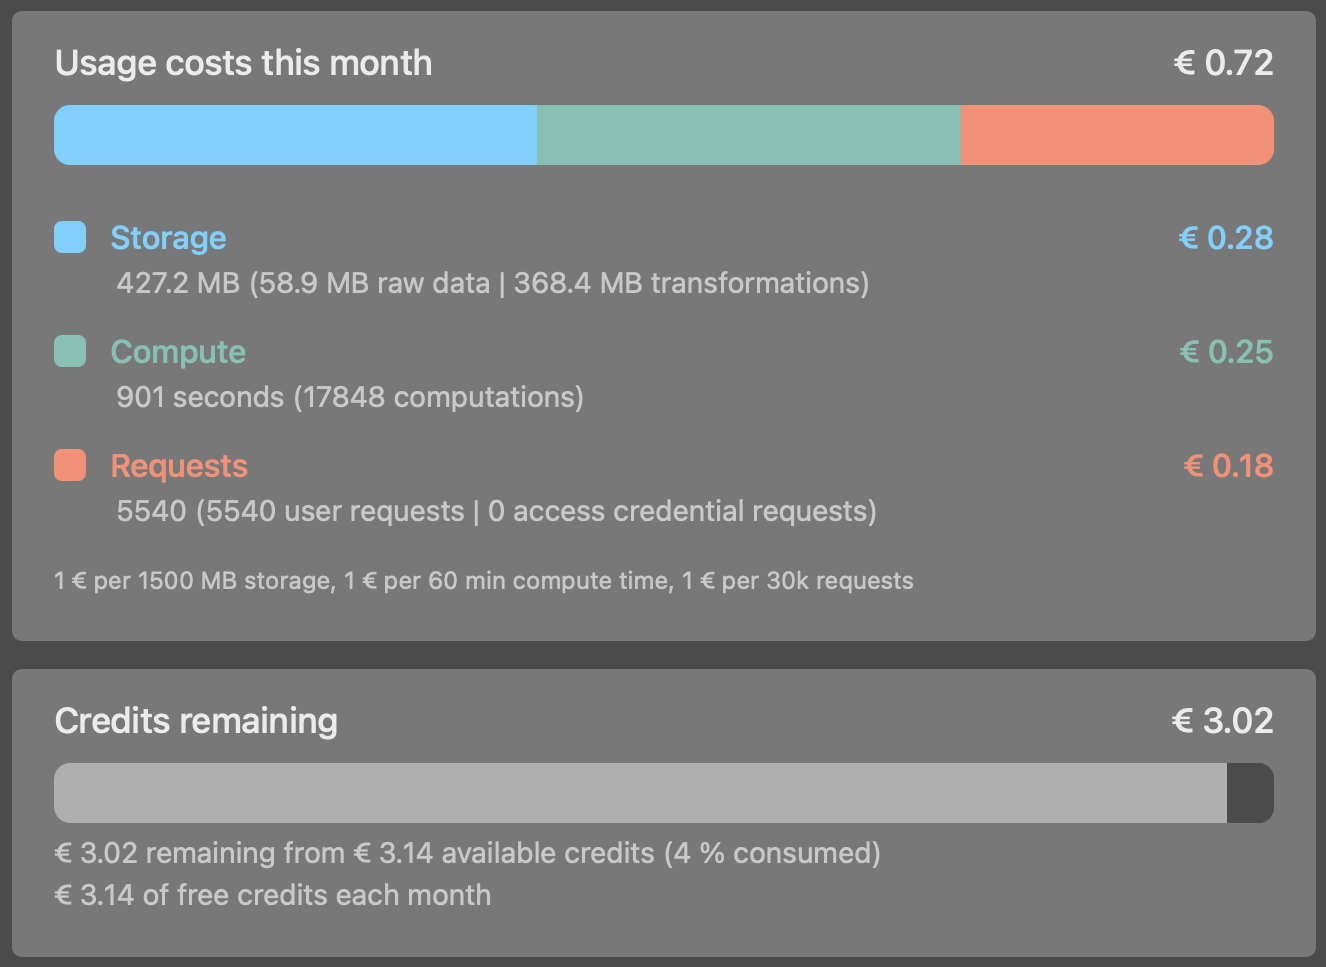
Task: Select the orange Requests segment in the usage bar
Action: click(x=1115, y=134)
